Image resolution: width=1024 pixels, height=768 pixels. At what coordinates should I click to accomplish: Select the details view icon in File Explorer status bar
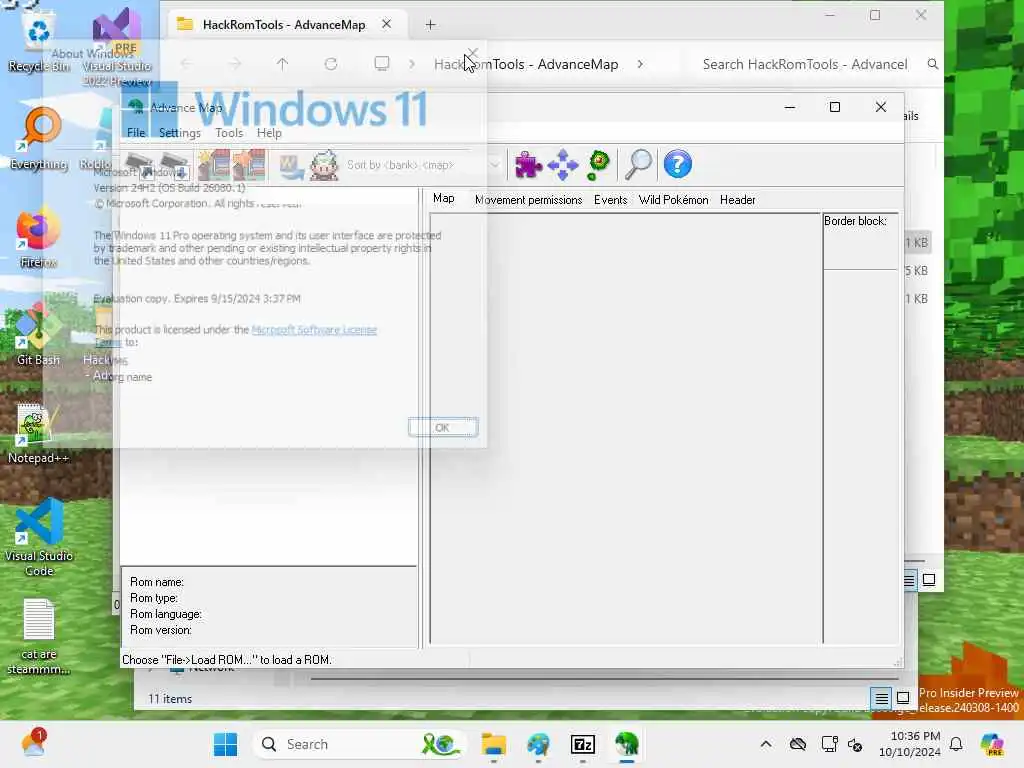(x=881, y=698)
